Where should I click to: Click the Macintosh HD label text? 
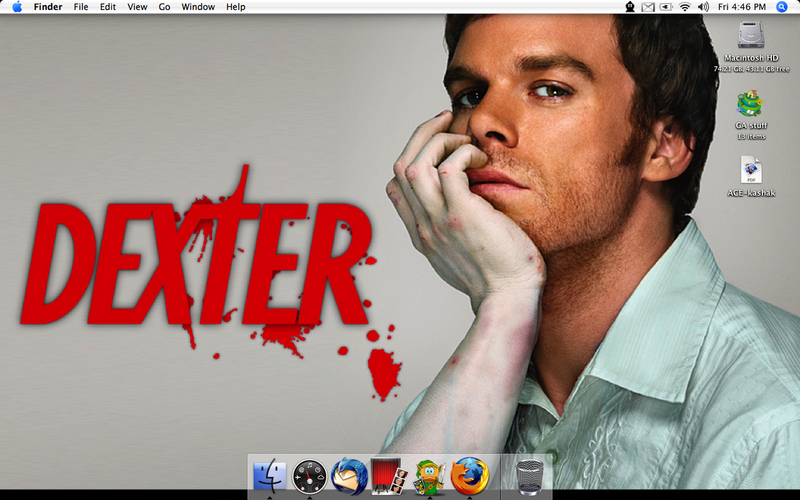(x=751, y=58)
